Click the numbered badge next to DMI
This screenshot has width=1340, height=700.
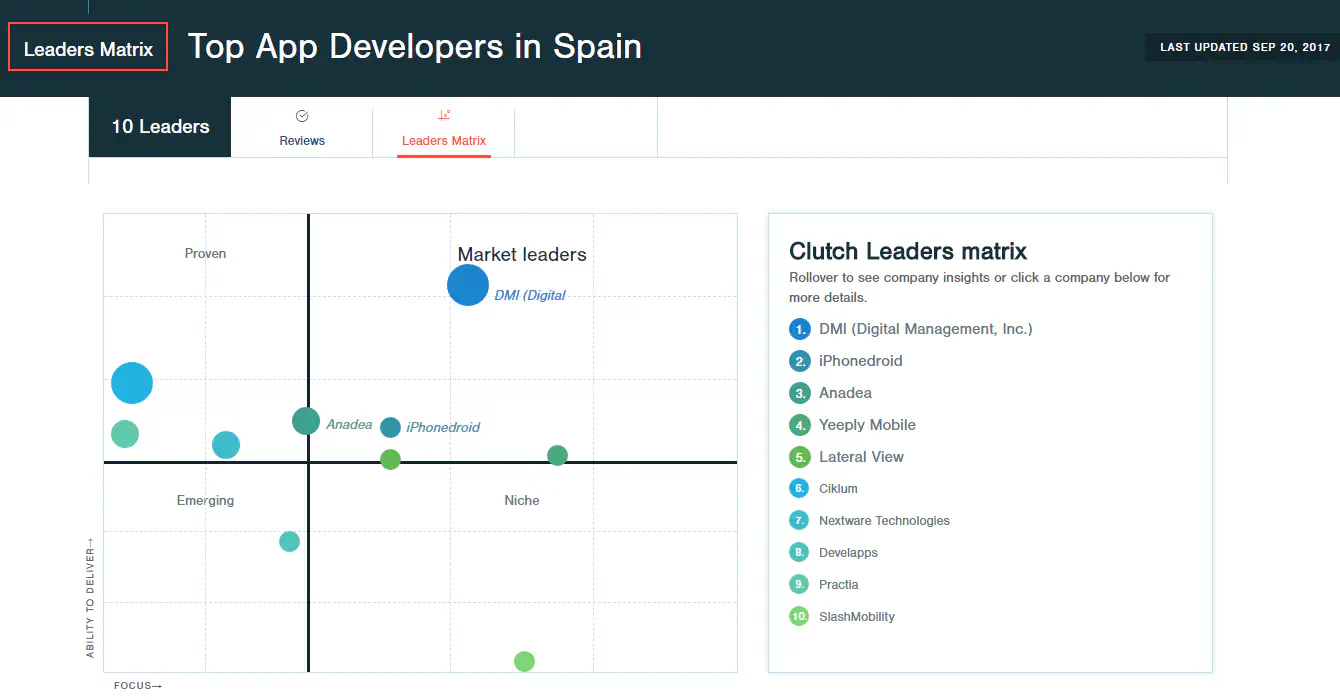798,329
